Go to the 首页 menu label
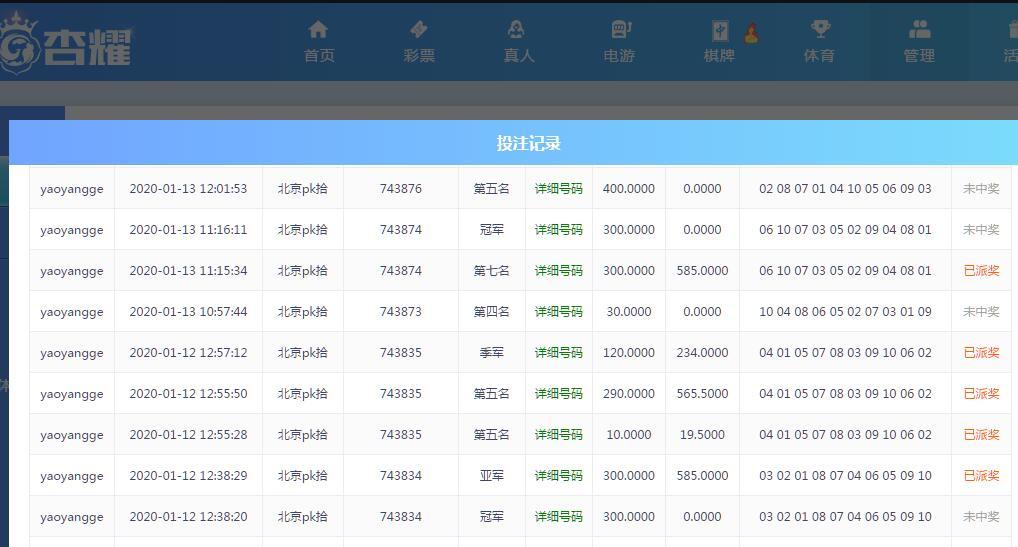Screen dimensions: 1018x547 click(319, 56)
